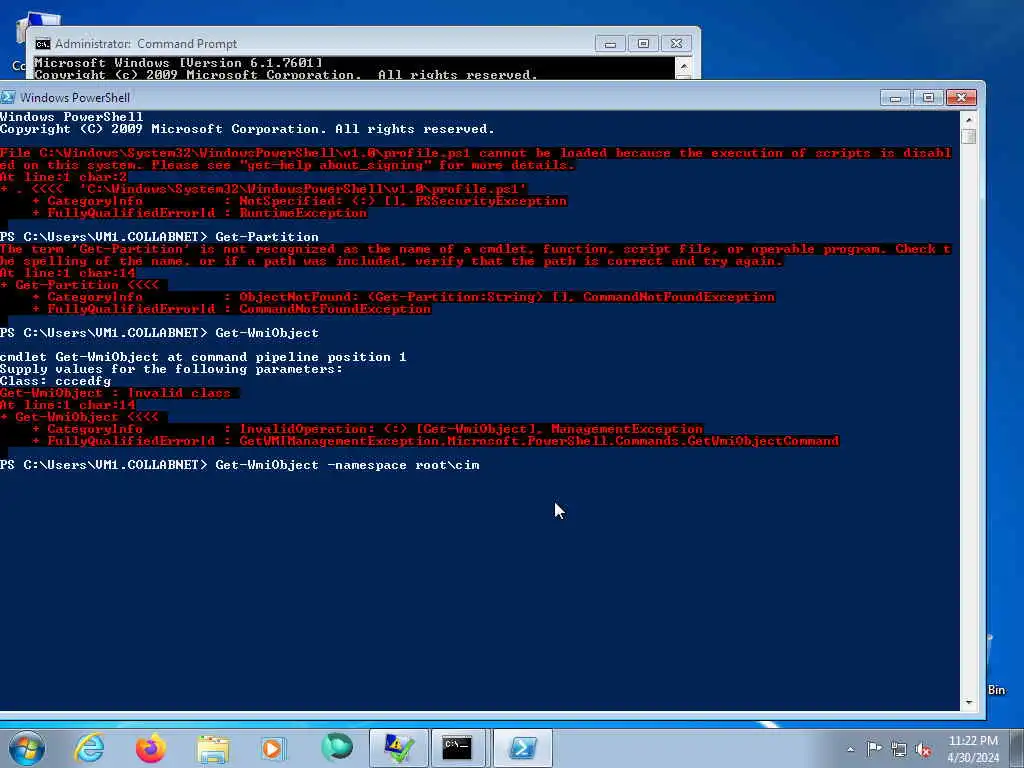Open the network tray icon
1024x768 pixels.
coord(899,749)
